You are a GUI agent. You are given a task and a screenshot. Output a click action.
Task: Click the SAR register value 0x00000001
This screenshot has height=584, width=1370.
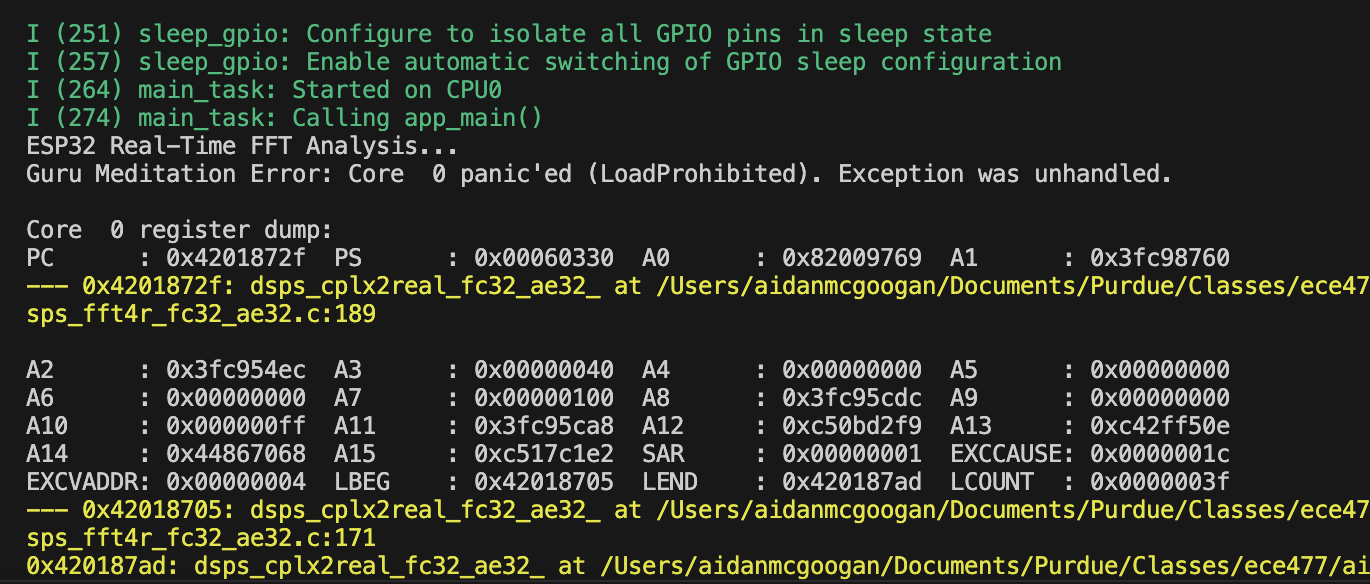point(852,454)
